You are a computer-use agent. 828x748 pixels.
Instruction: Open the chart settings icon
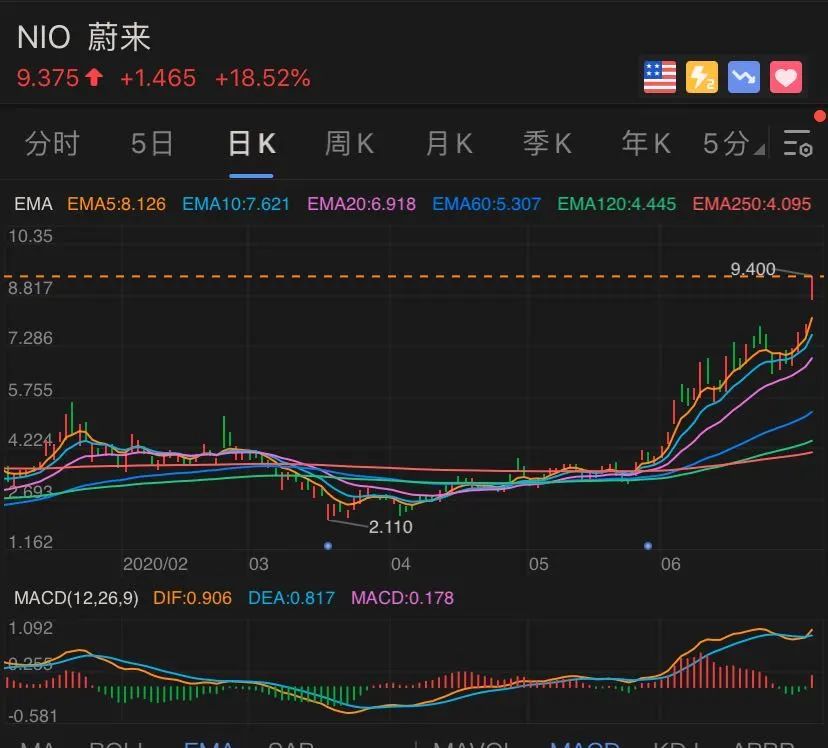pyautogui.click(x=798, y=144)
